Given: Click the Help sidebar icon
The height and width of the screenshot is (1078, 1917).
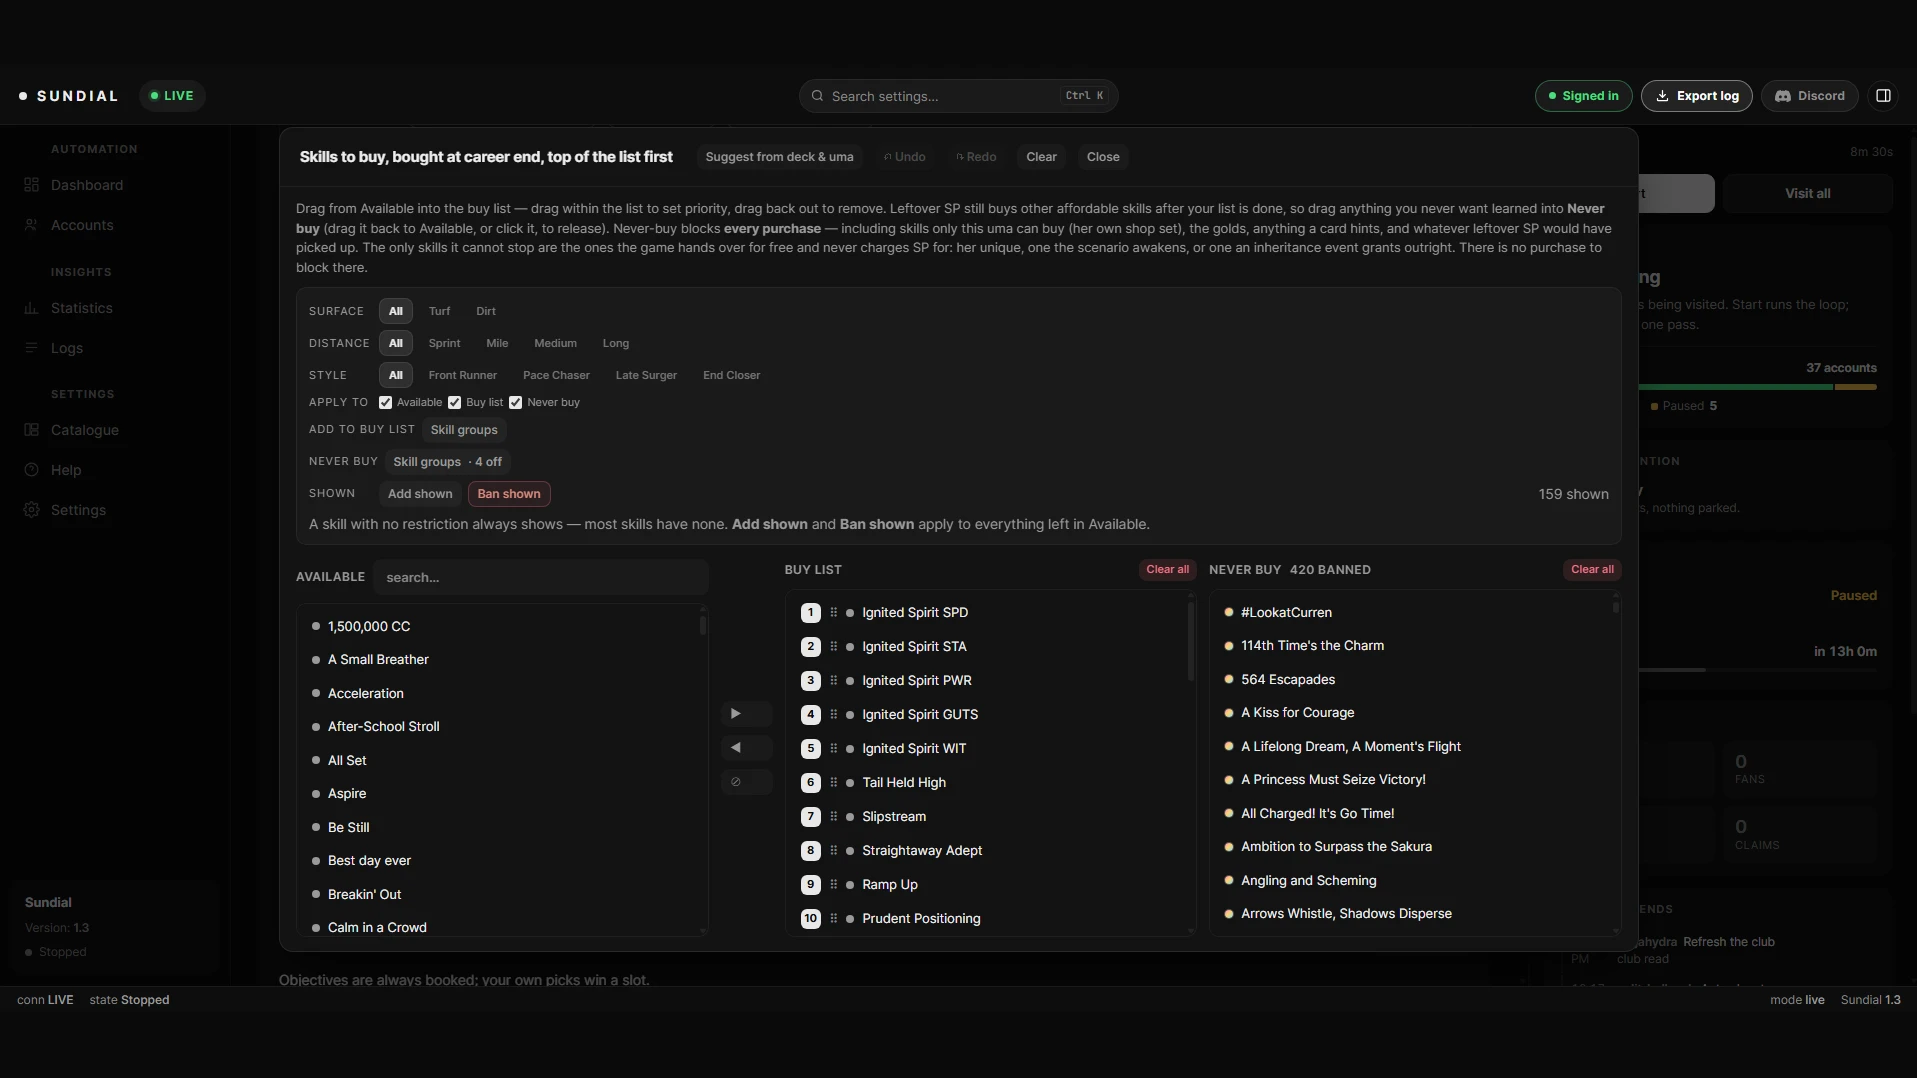Looking at the screenshot, I should [x=31, y=470].
